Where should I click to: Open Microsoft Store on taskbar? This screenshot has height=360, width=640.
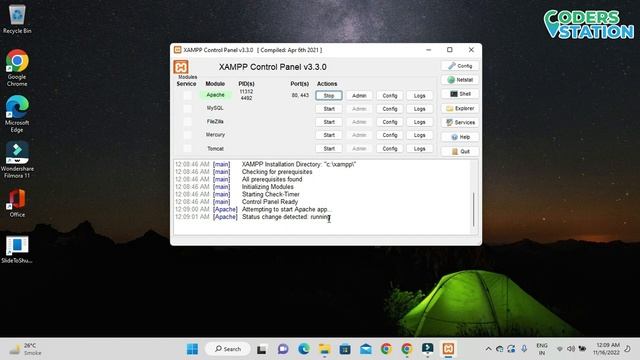click(345, 349)
